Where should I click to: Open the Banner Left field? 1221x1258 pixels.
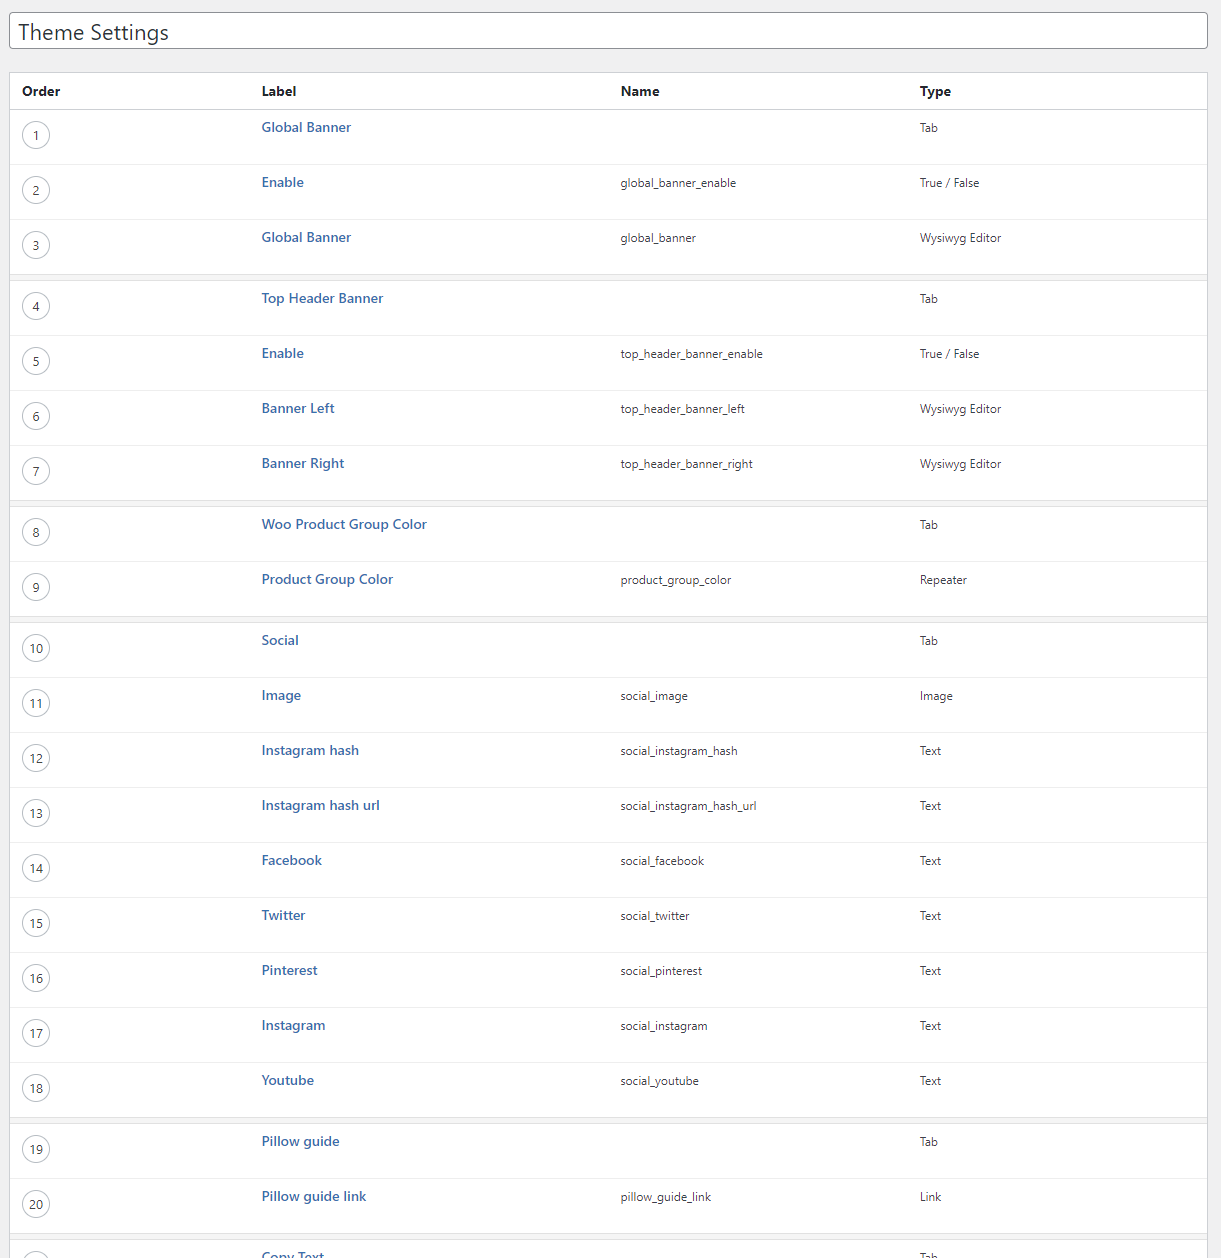(298, 408)
